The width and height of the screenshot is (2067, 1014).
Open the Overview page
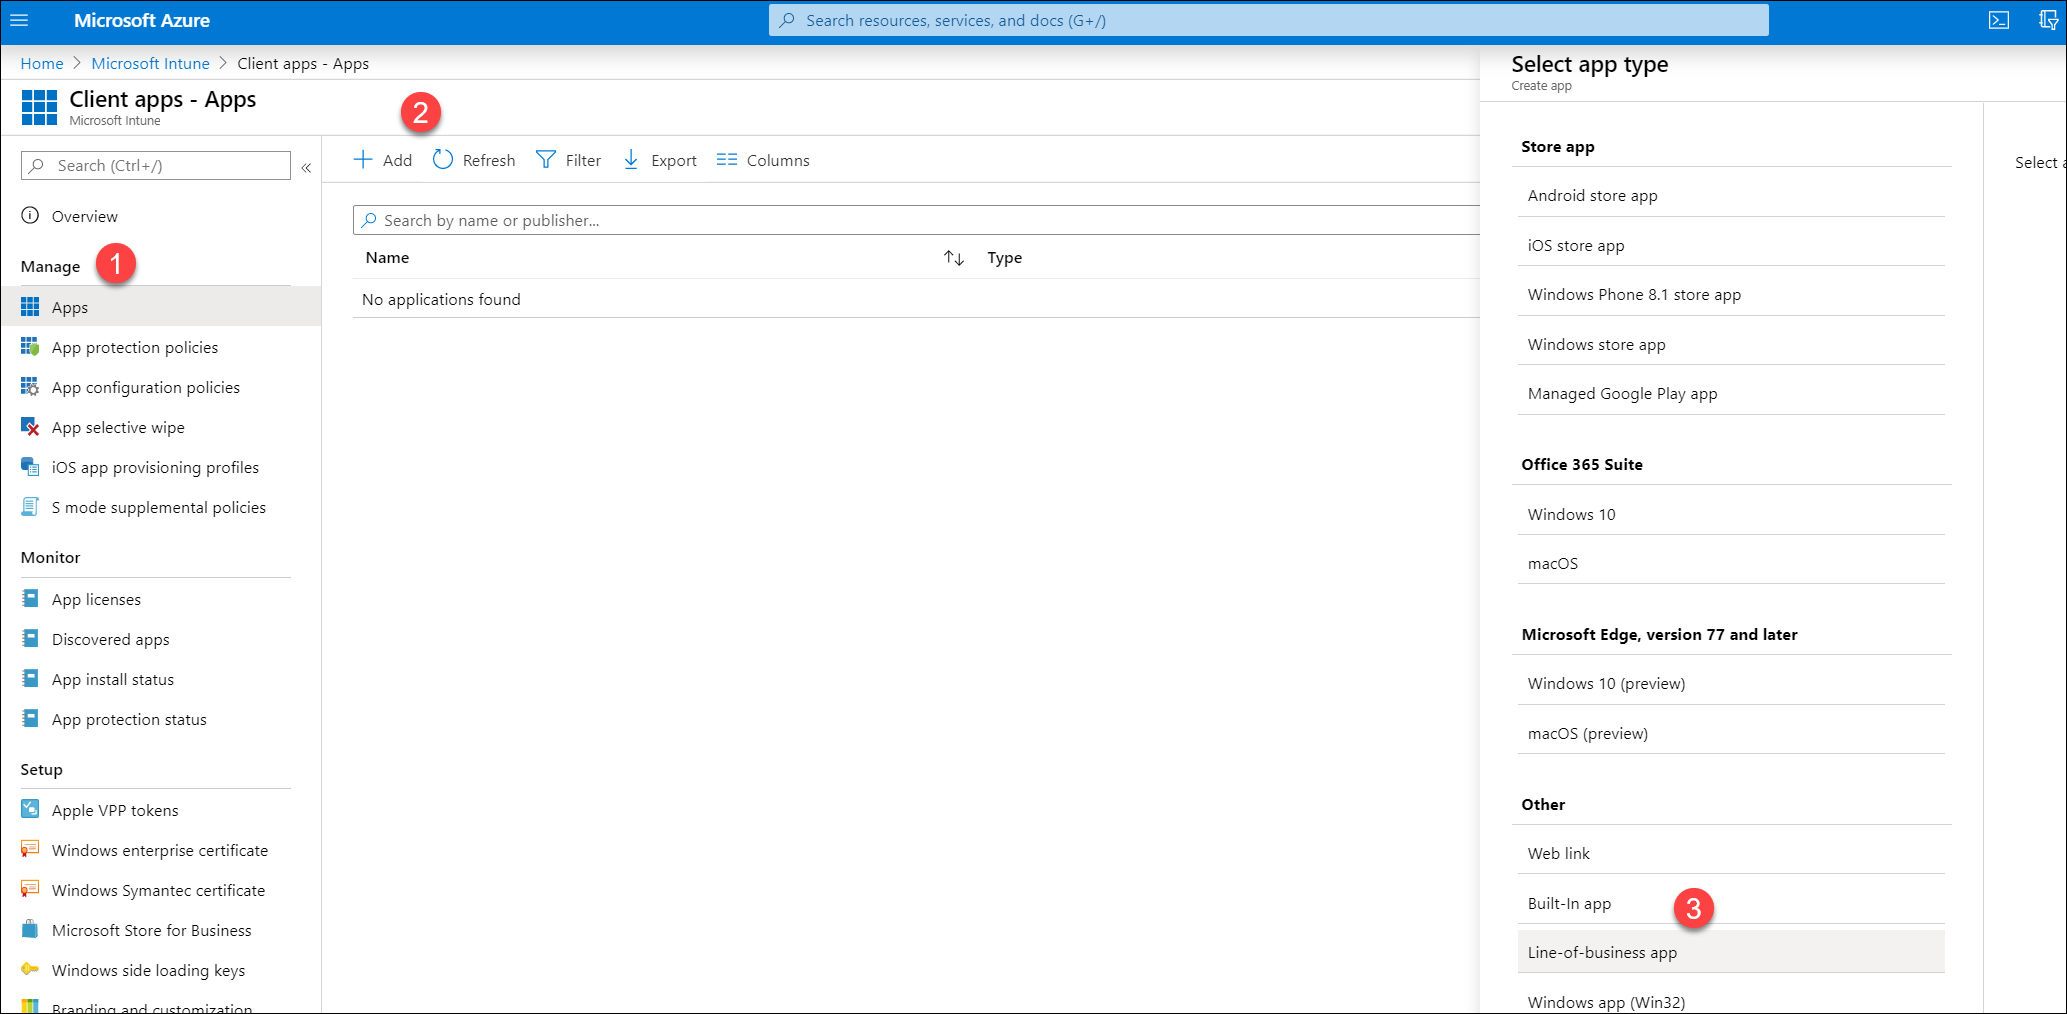(84, 216)
